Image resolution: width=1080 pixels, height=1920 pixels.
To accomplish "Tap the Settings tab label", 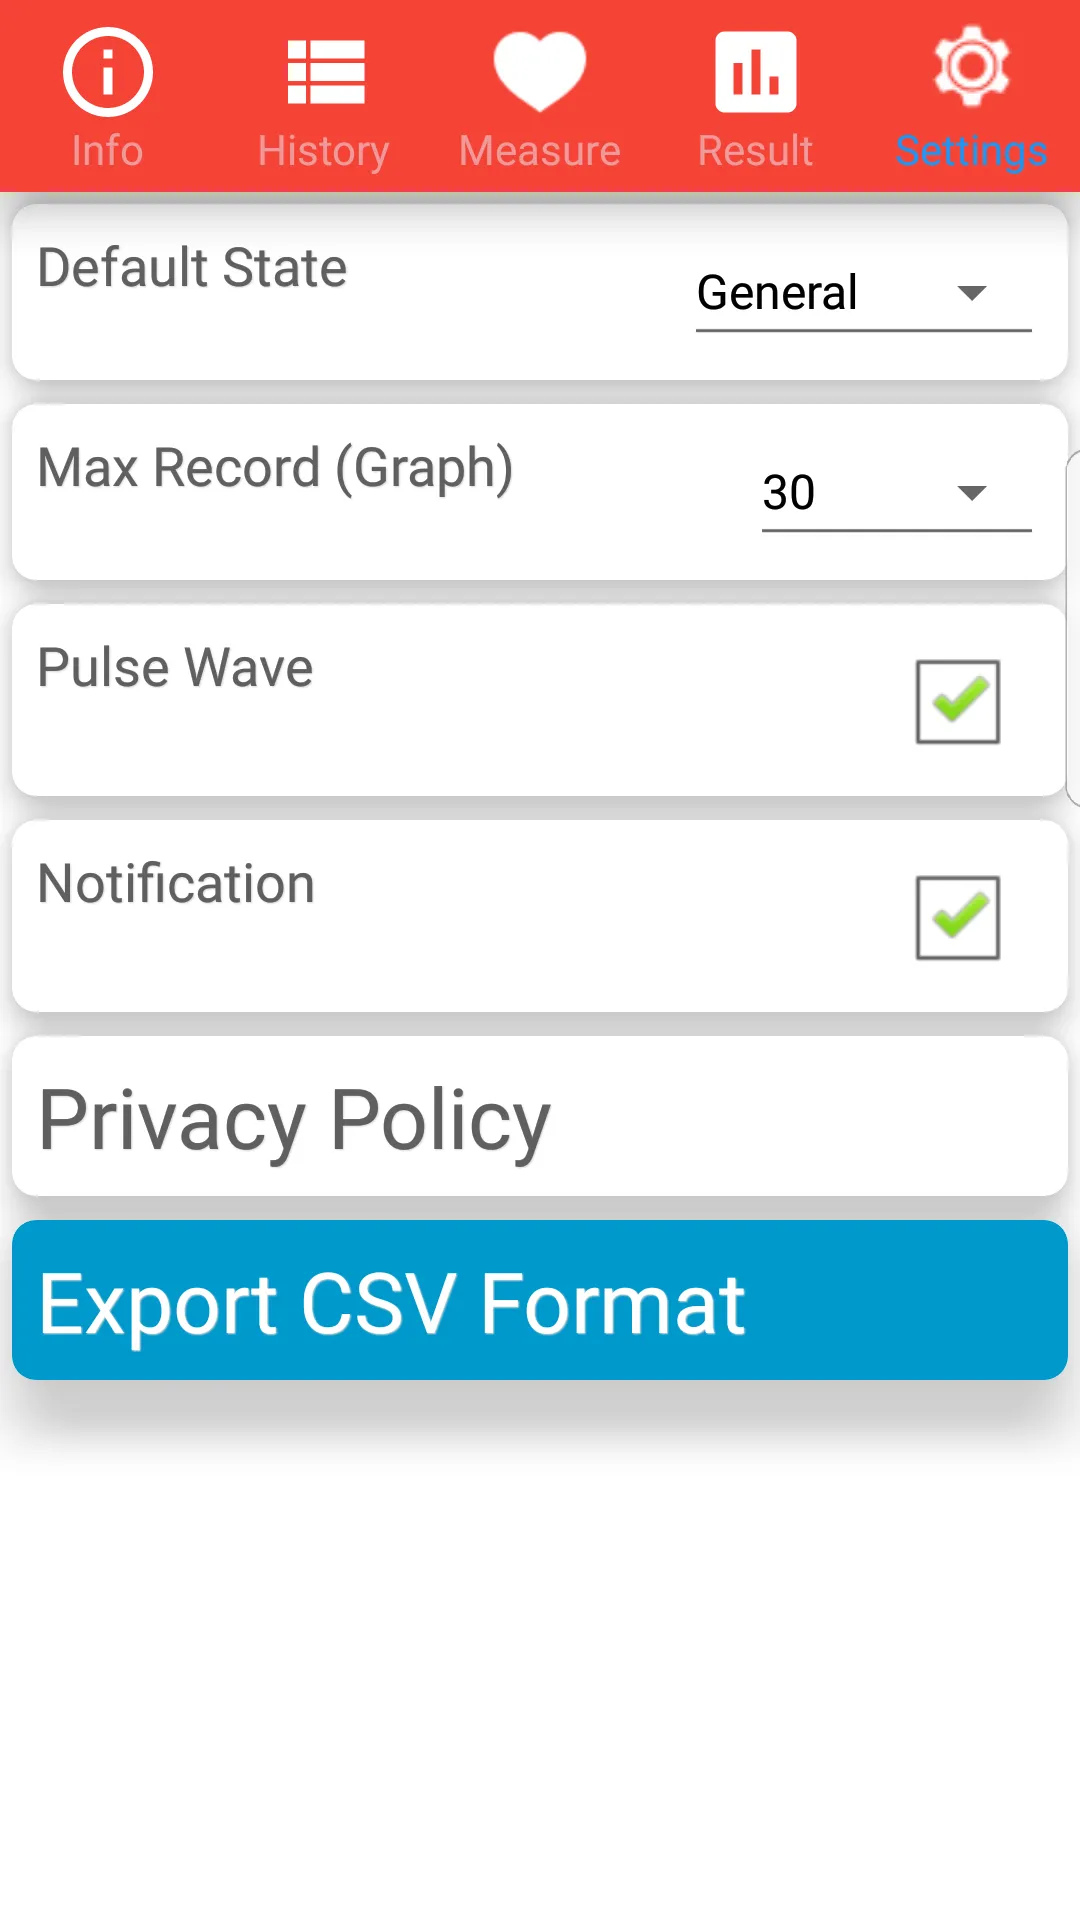I will pos(971,151).
